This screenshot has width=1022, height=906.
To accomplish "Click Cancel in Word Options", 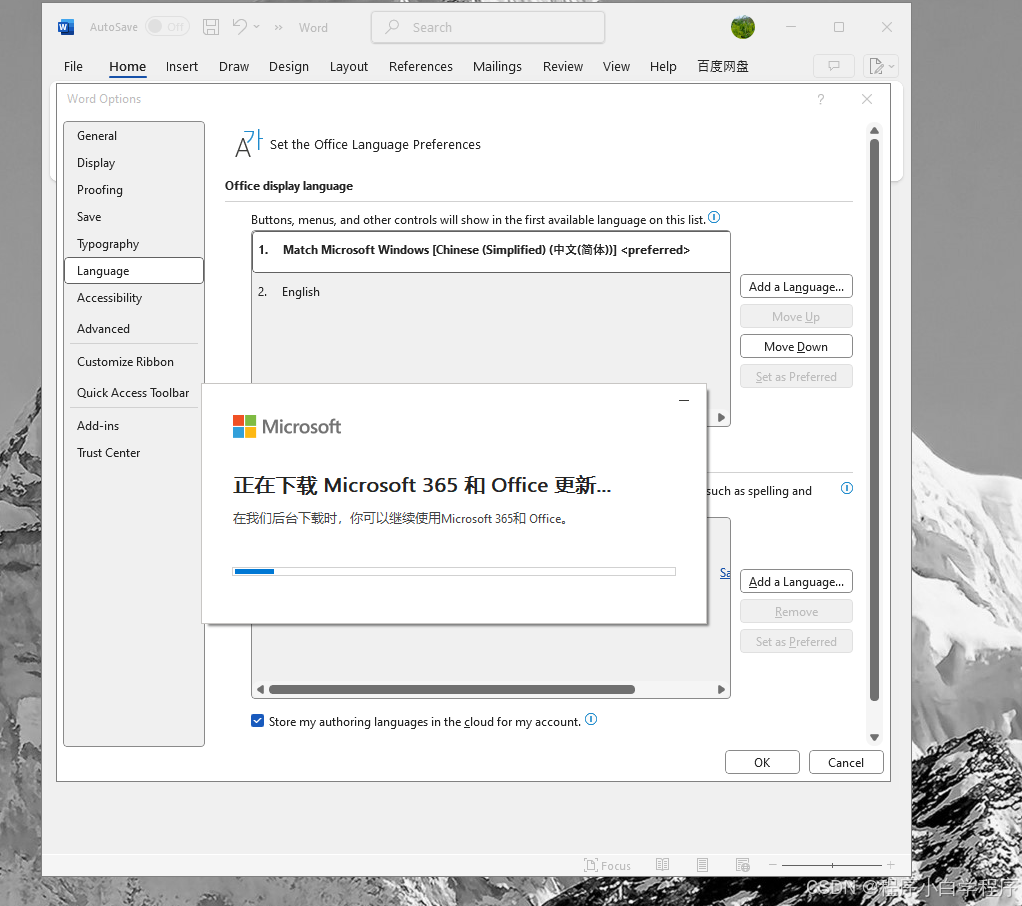I will click(x=846, y=763).
